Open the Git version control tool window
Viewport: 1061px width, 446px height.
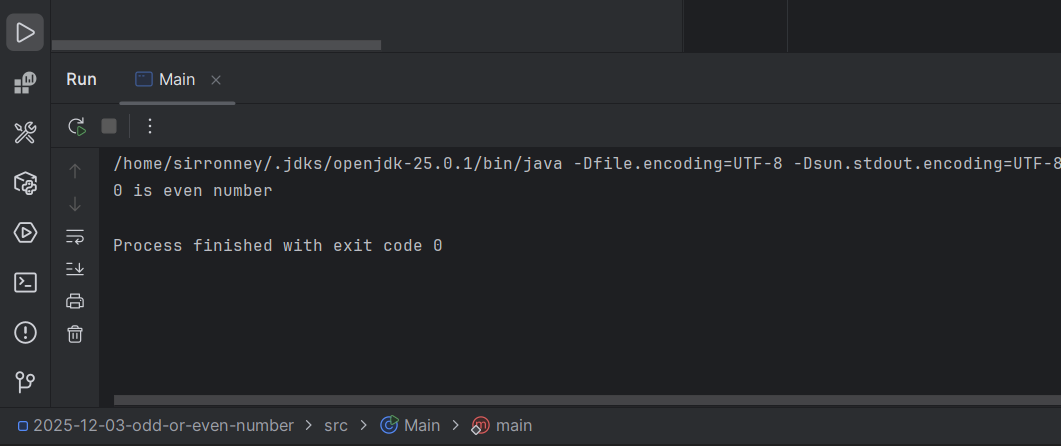(x=25, y=381)
